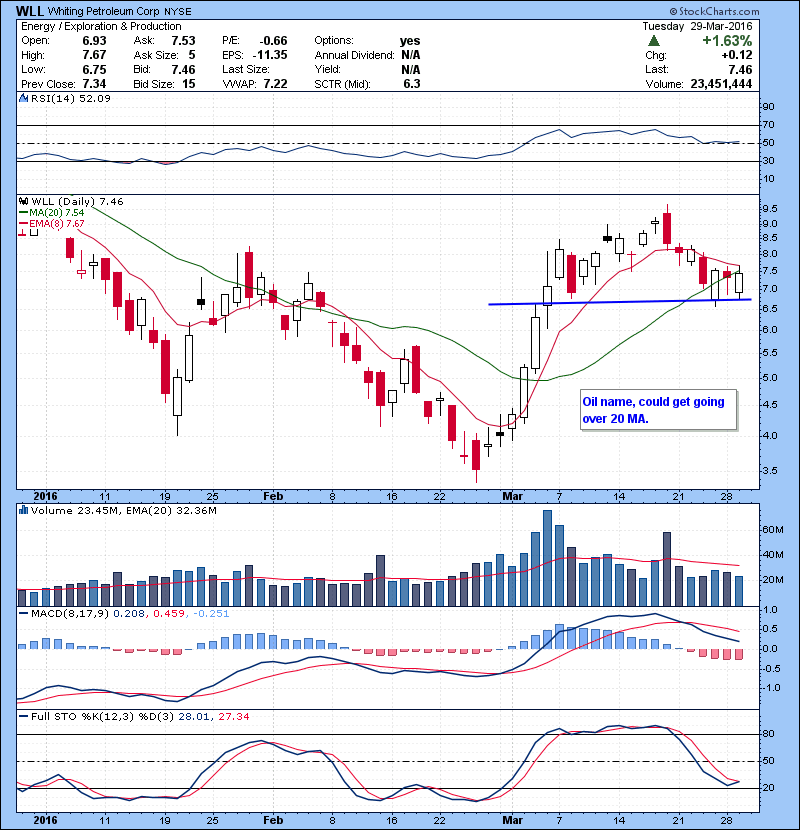Click the green up-triangle beside +1.63%

click(x=654, y=41)
